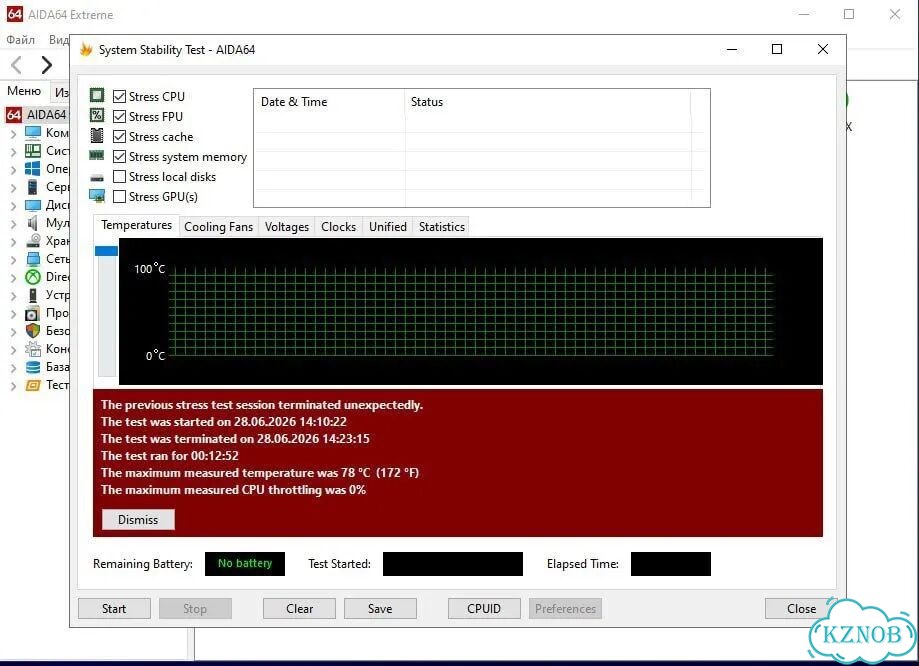Expand the network tree node chevron
Image resolution: width=919 pixels, height=666 pixels.
[x=13, y=260]
